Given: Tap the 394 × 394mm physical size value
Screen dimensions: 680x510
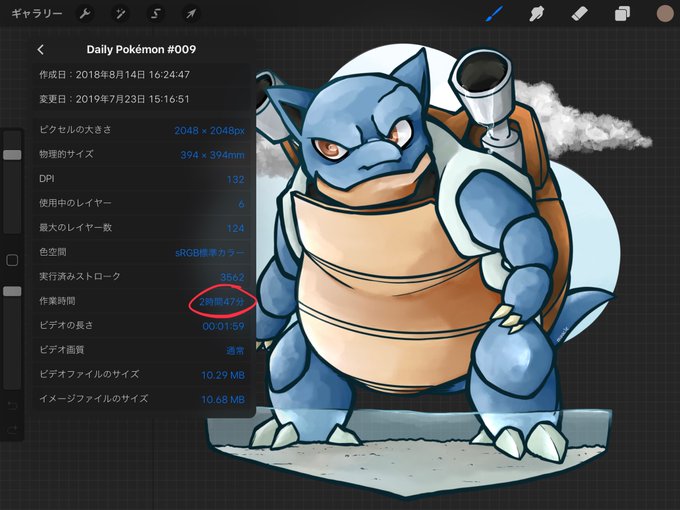Looking at the screenshot, I should [x=212, y=155].
